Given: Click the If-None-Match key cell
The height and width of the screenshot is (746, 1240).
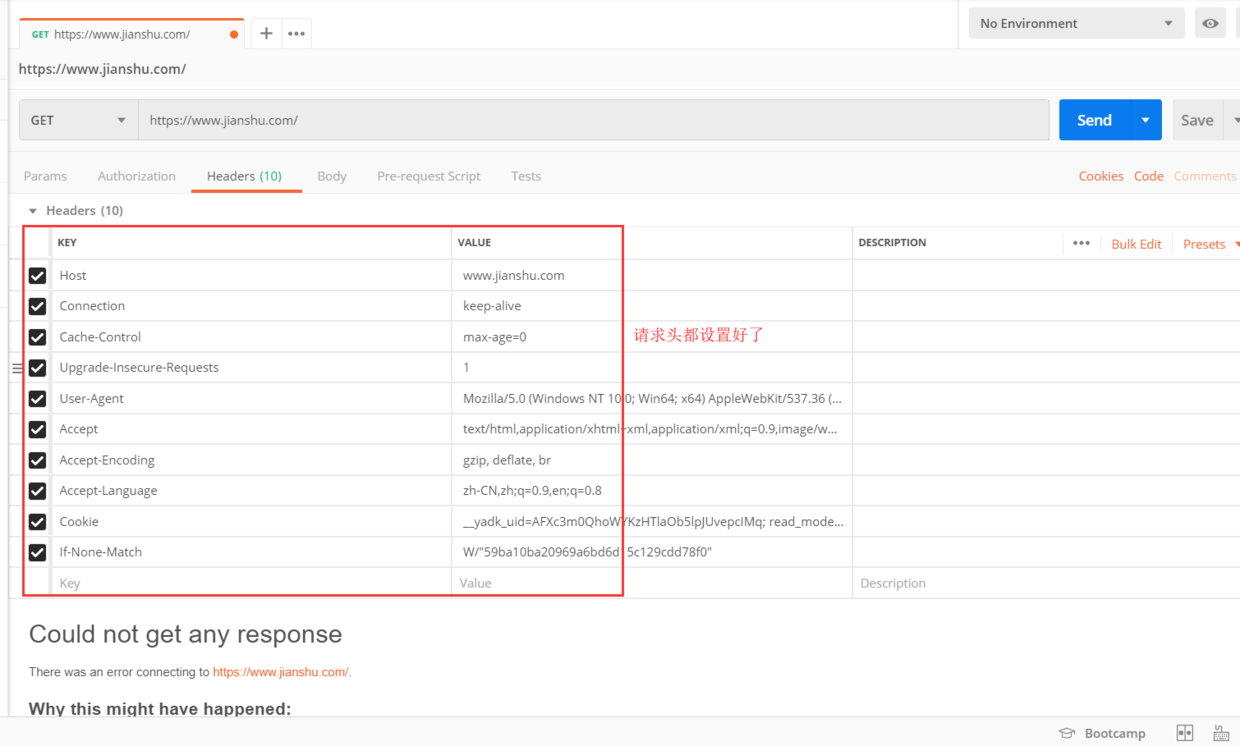Looking at the screenshot, I should tap(251, 552).
